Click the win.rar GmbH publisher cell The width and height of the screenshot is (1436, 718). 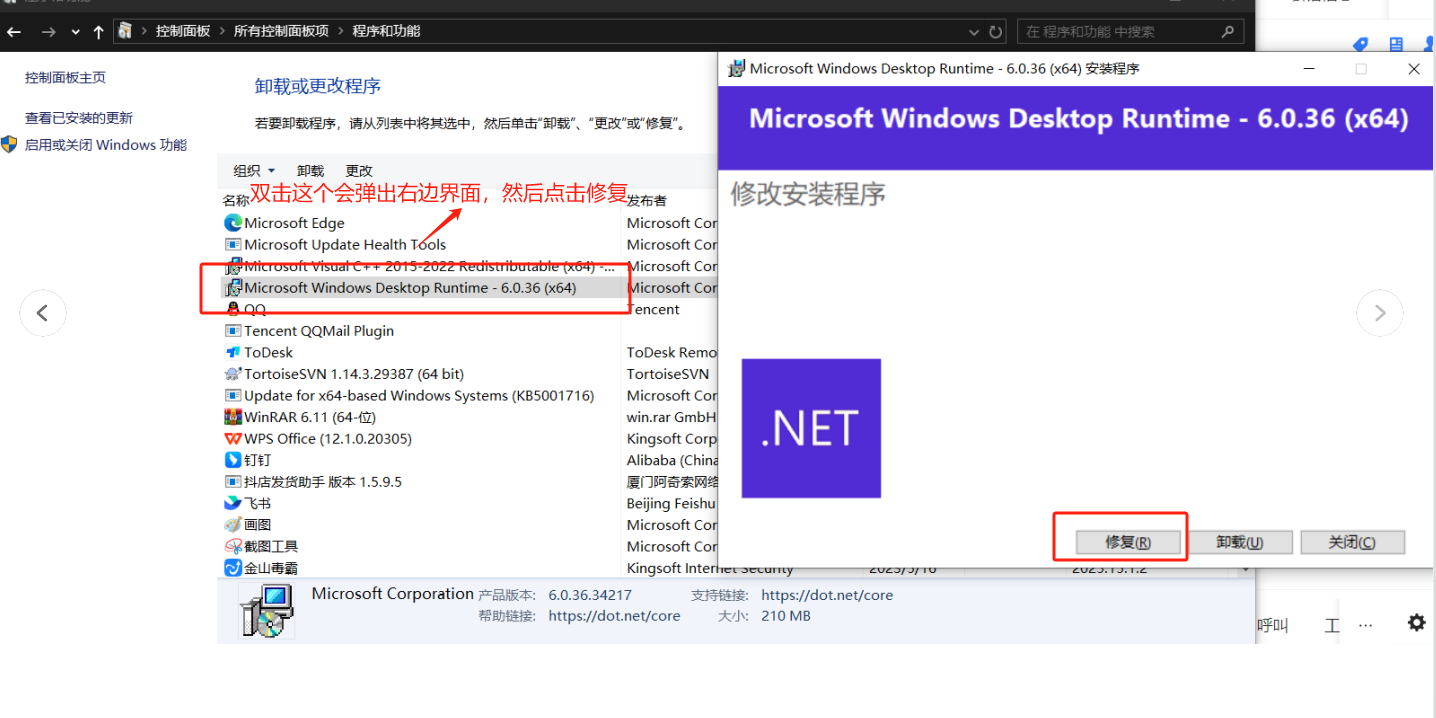coord(672,417)
